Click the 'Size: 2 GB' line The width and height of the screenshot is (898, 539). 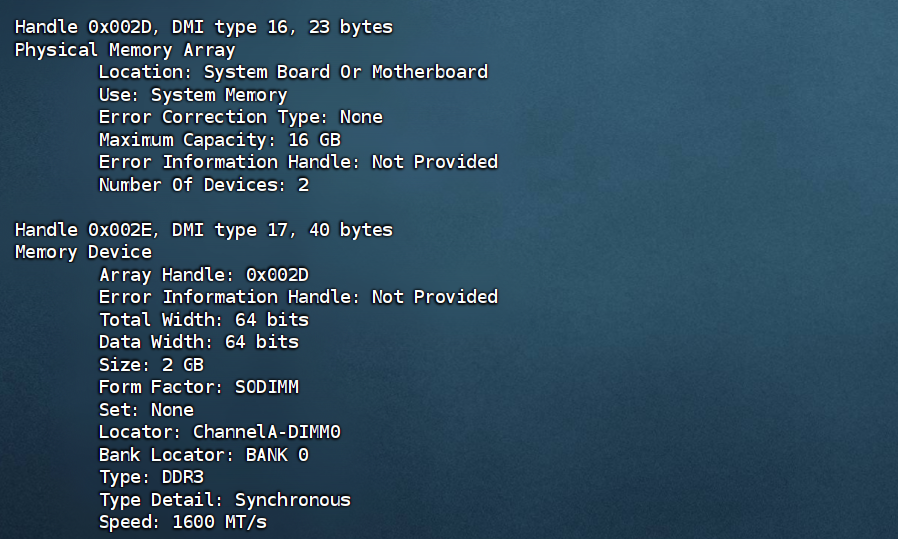click(x=151, y=365)
